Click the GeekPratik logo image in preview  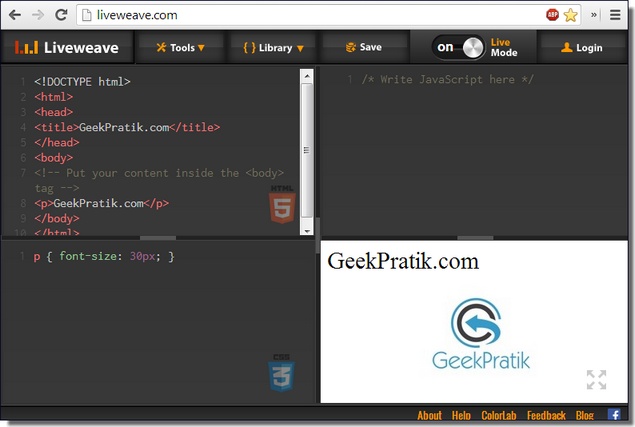[481, 334]
